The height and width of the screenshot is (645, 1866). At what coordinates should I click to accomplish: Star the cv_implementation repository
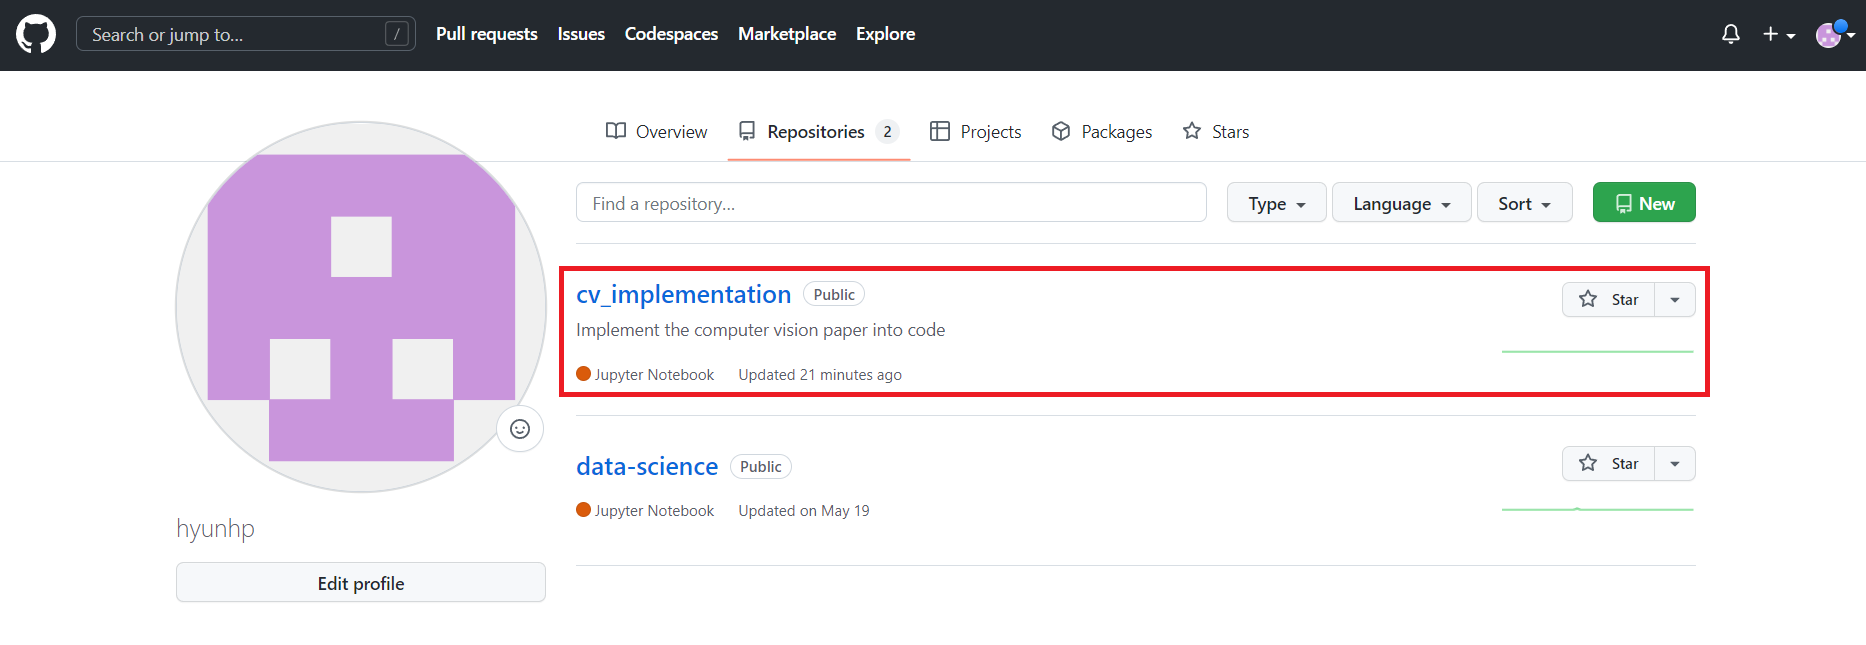click(x=1609, y=300)
